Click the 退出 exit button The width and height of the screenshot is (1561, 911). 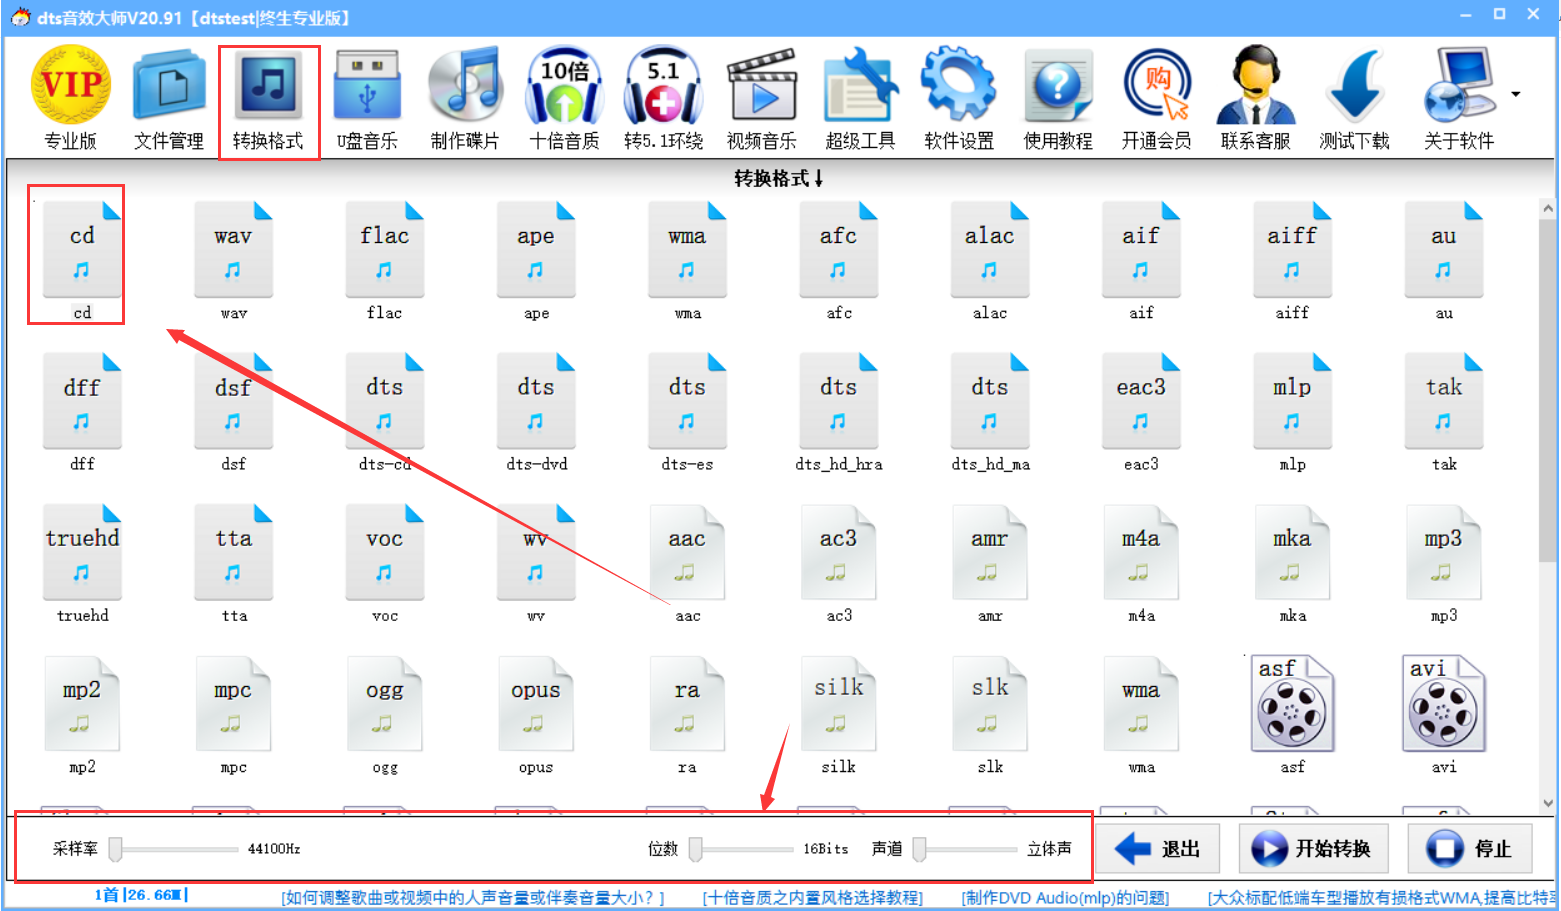1158,849
